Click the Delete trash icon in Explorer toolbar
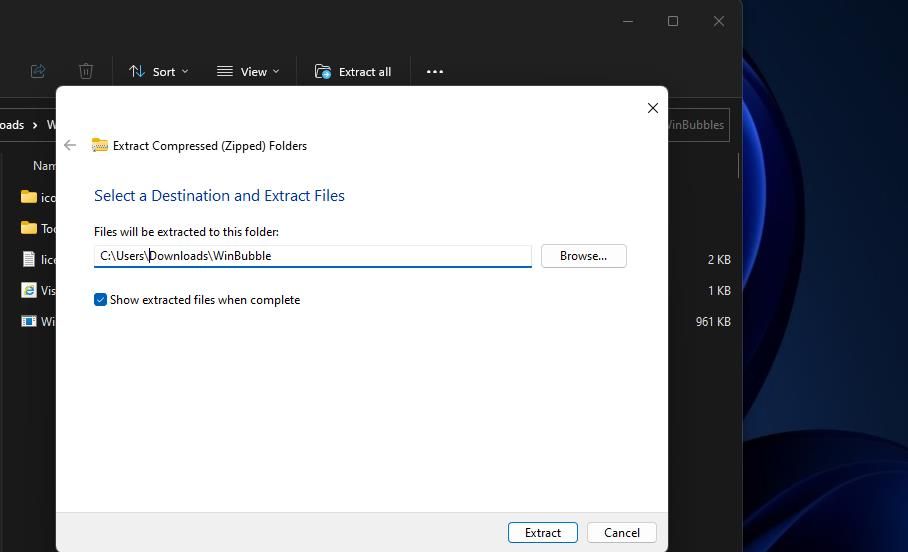The width and height of the screenshot is (908, 552). click(86, 71)
